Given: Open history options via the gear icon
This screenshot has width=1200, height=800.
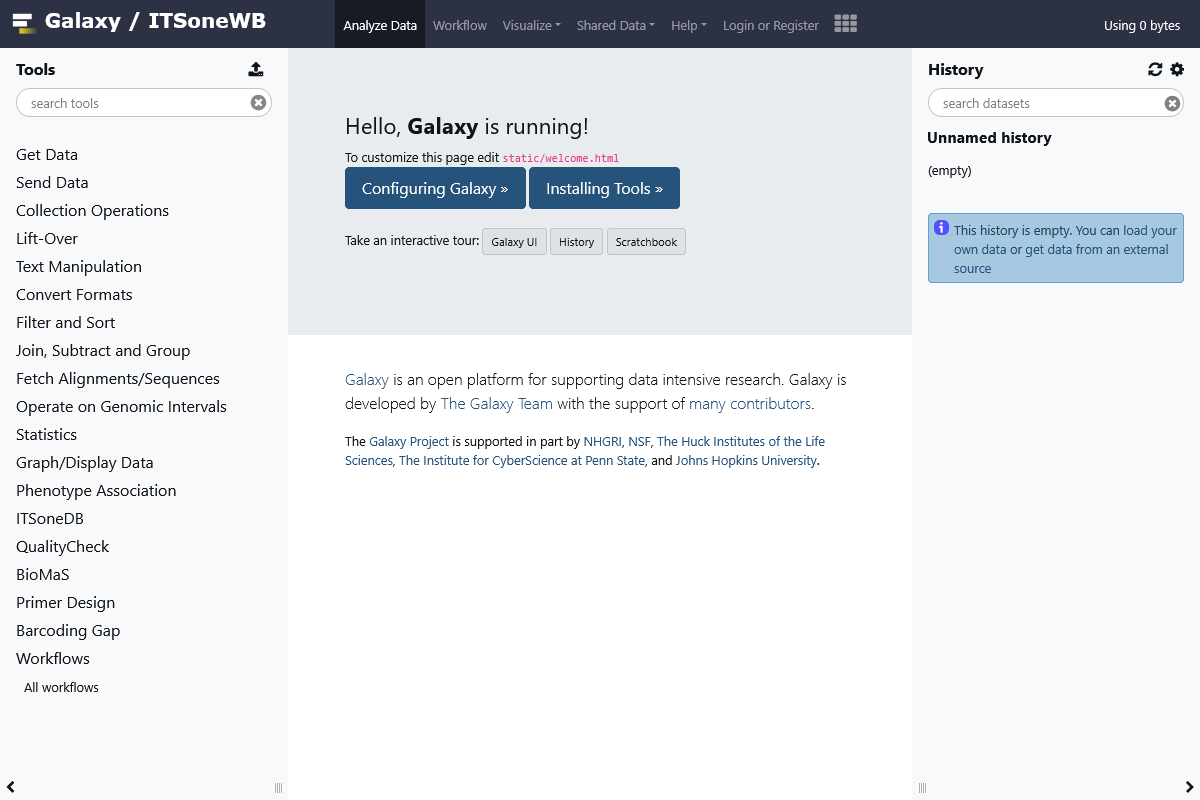Looking at the screenshot, I should 1176,69.
